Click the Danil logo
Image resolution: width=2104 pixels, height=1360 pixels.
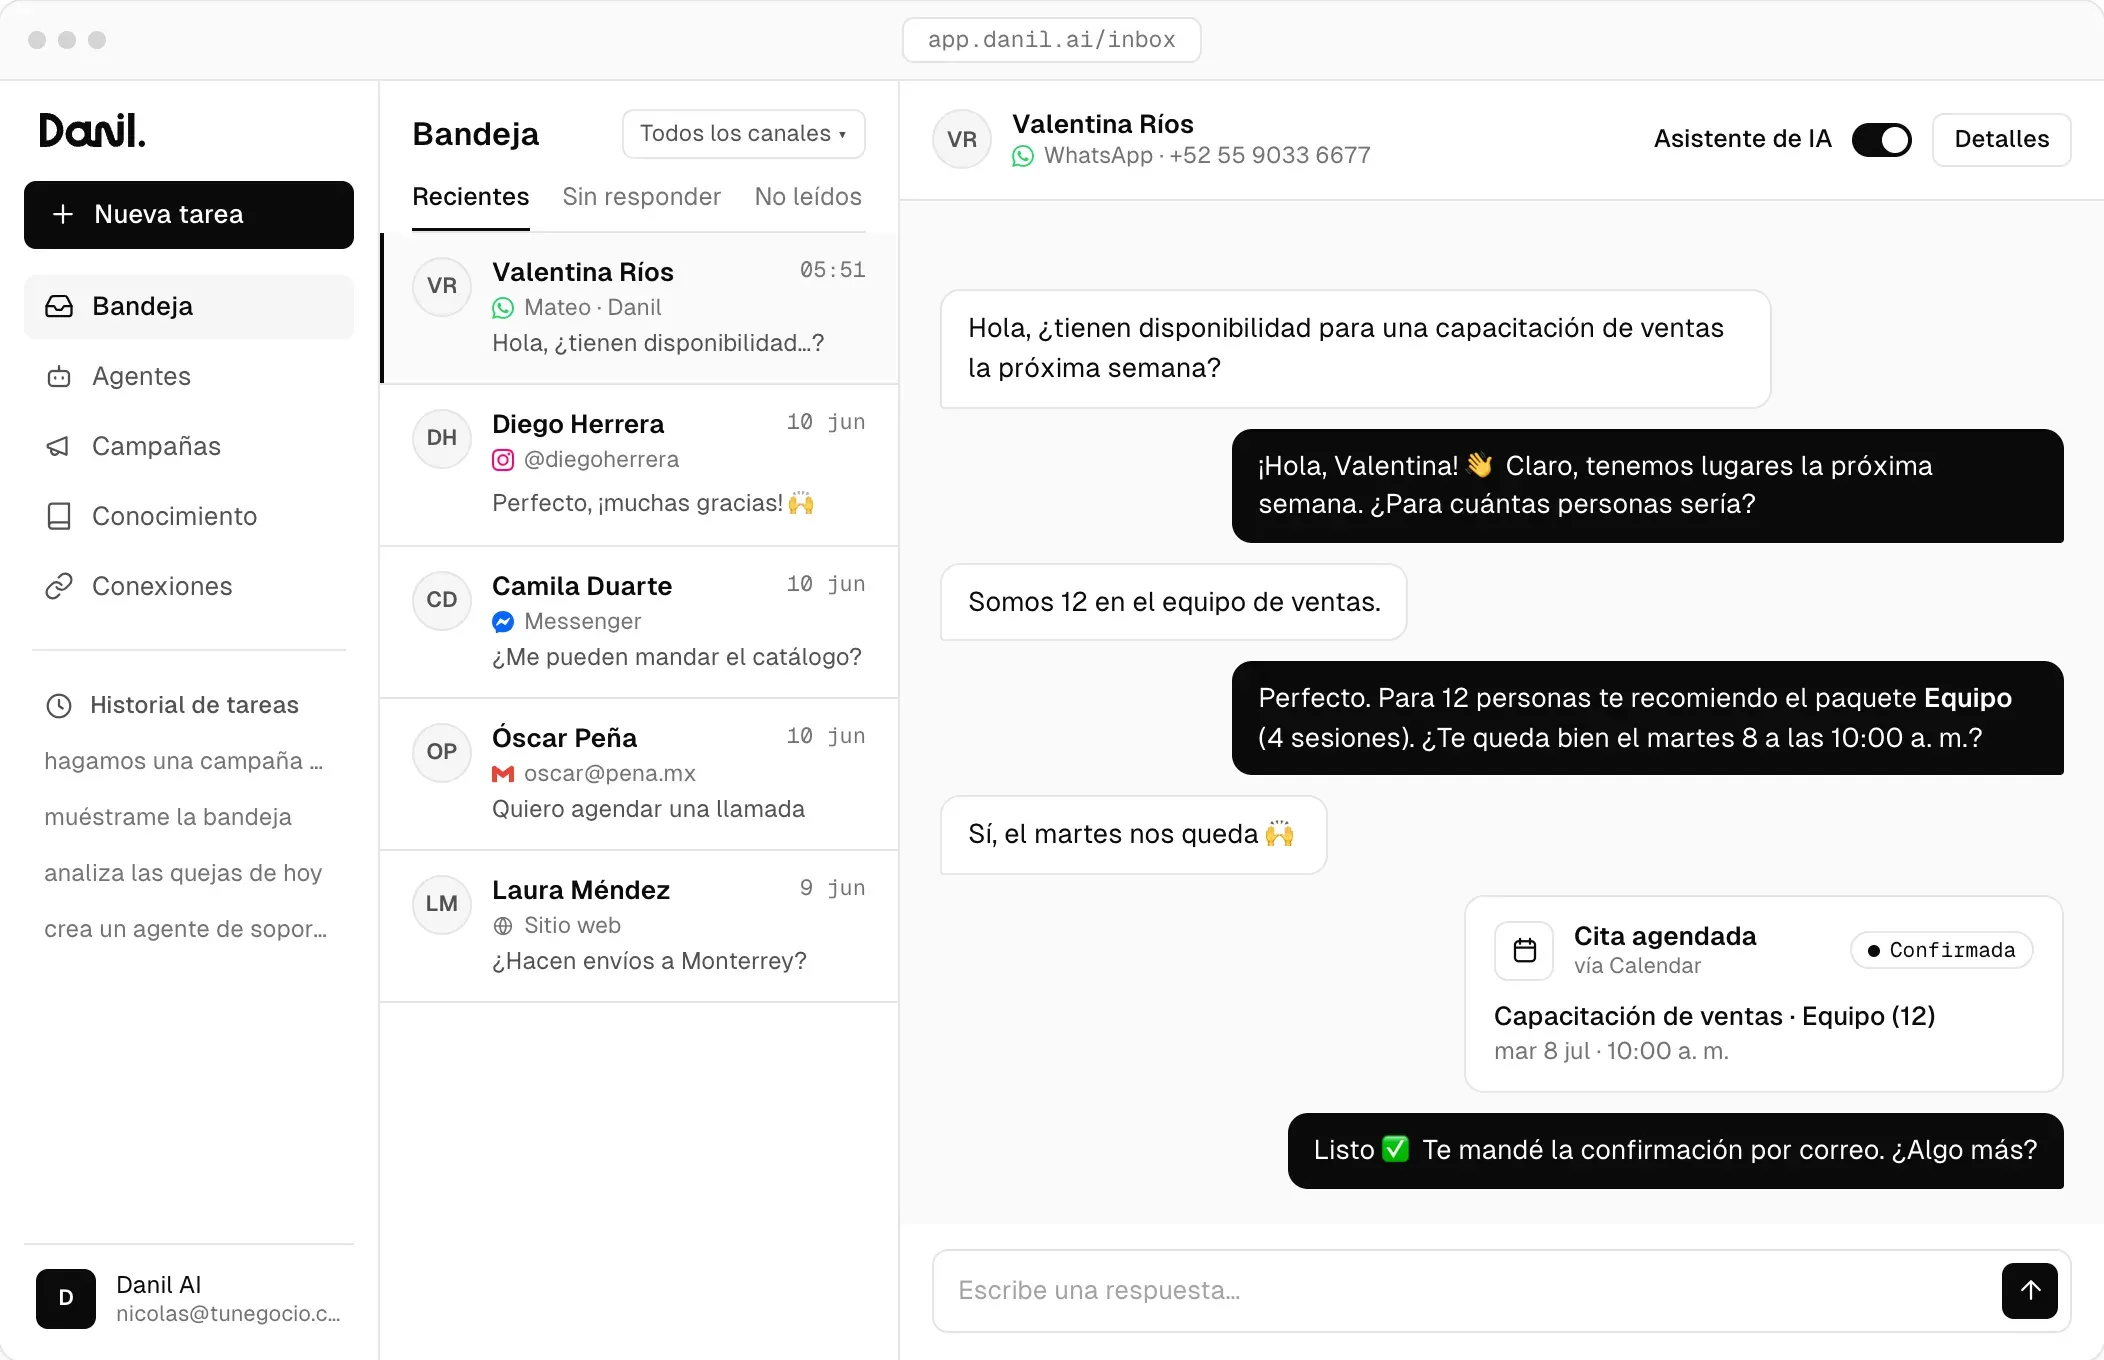point(92,131)
